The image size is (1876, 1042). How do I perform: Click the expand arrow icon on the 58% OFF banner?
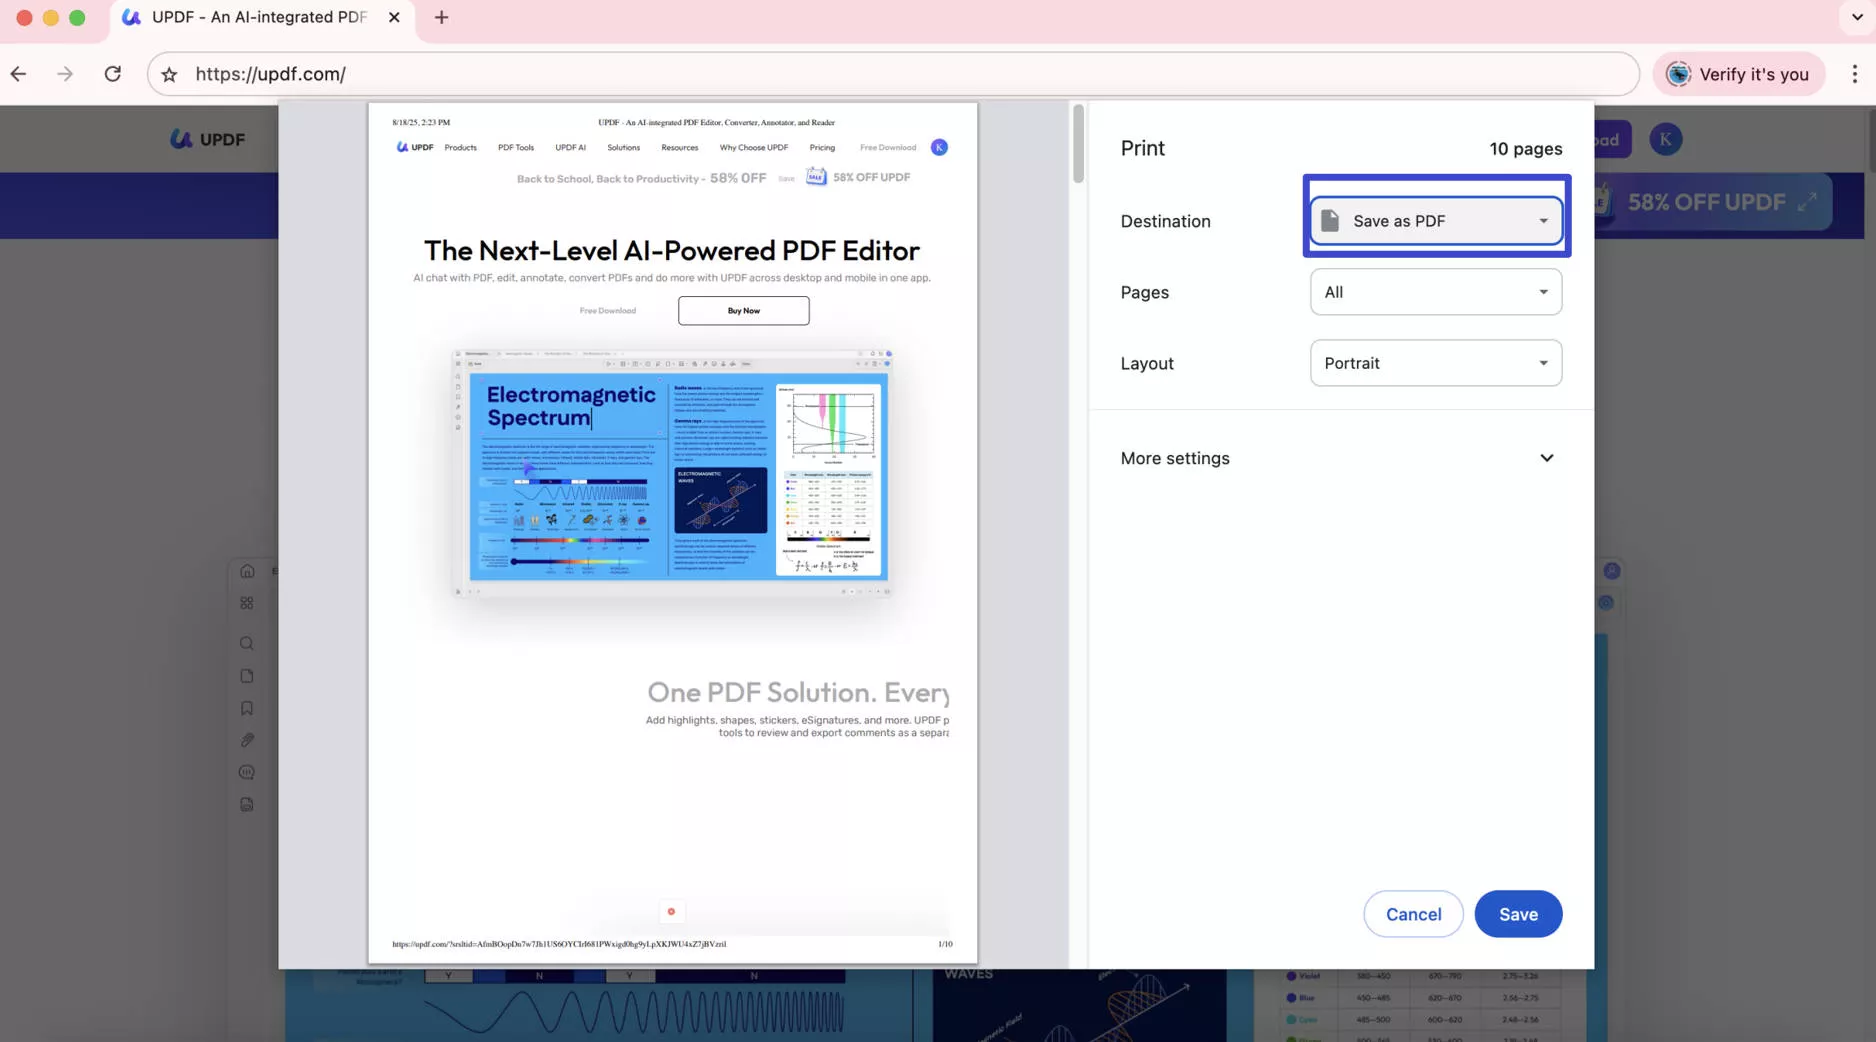(x=1807, y=202)
